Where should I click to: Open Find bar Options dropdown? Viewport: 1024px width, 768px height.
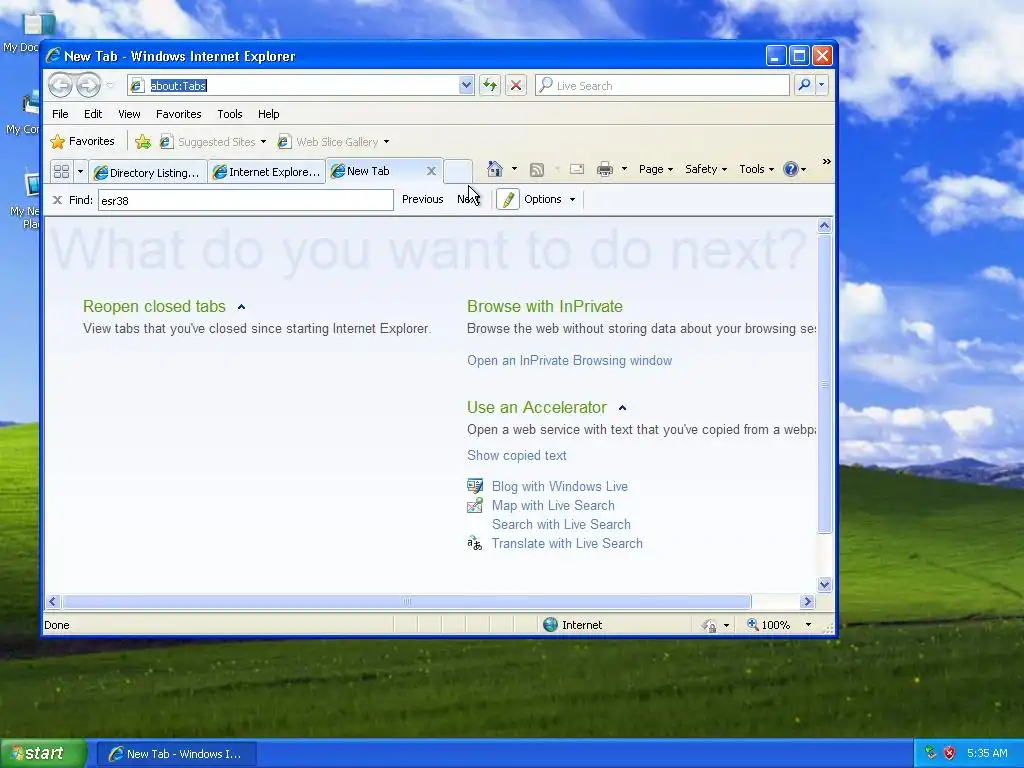[549, 199]
